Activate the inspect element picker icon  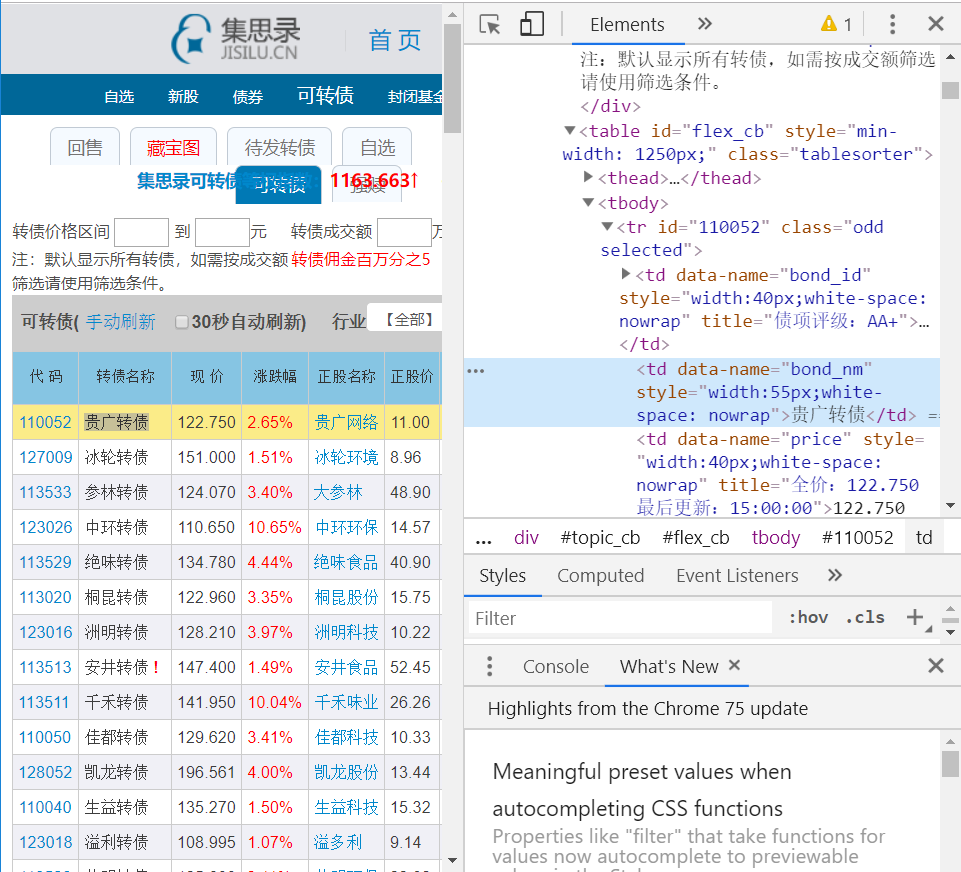click(x=490, y=25)
